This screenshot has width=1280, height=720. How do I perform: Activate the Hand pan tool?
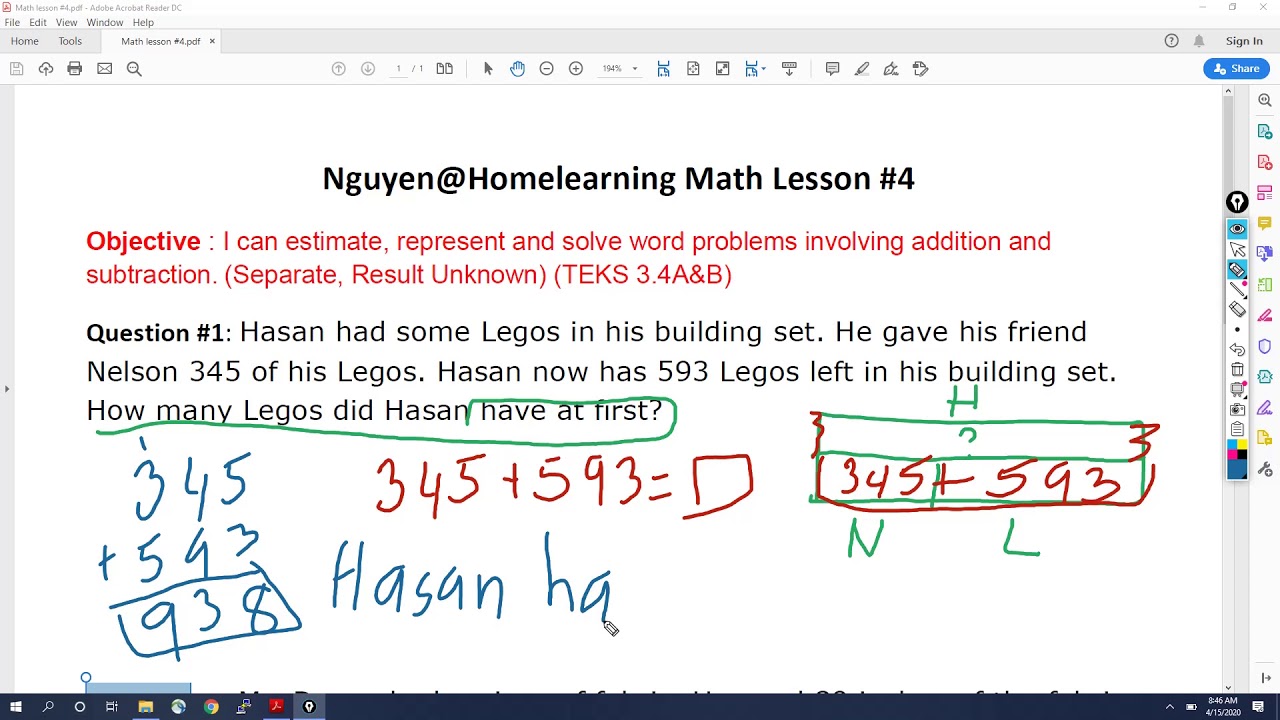tap(517, 69)
